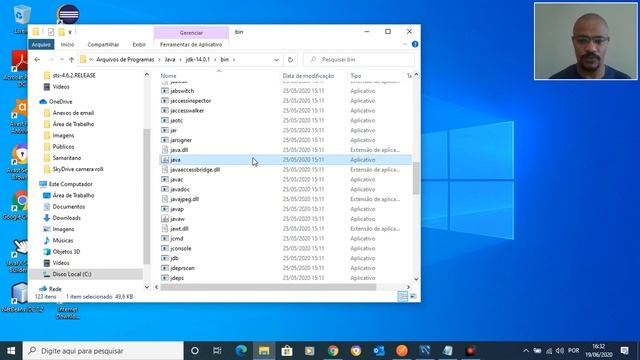Open Microsoft Edge from taskbar
Screen dimensions: 640x360
(241, 351)
